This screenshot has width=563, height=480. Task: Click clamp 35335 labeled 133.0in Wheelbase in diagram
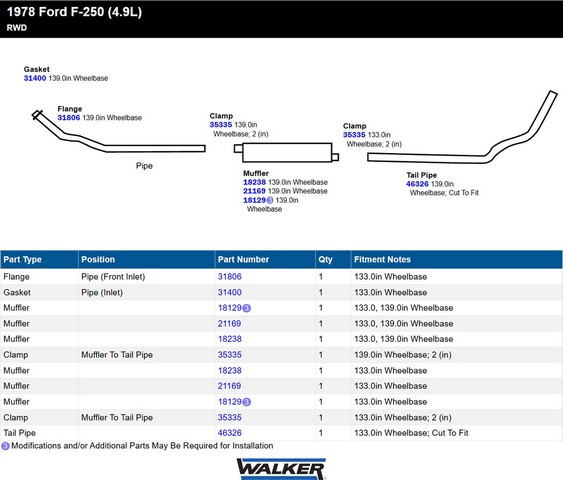click(354, 135)
